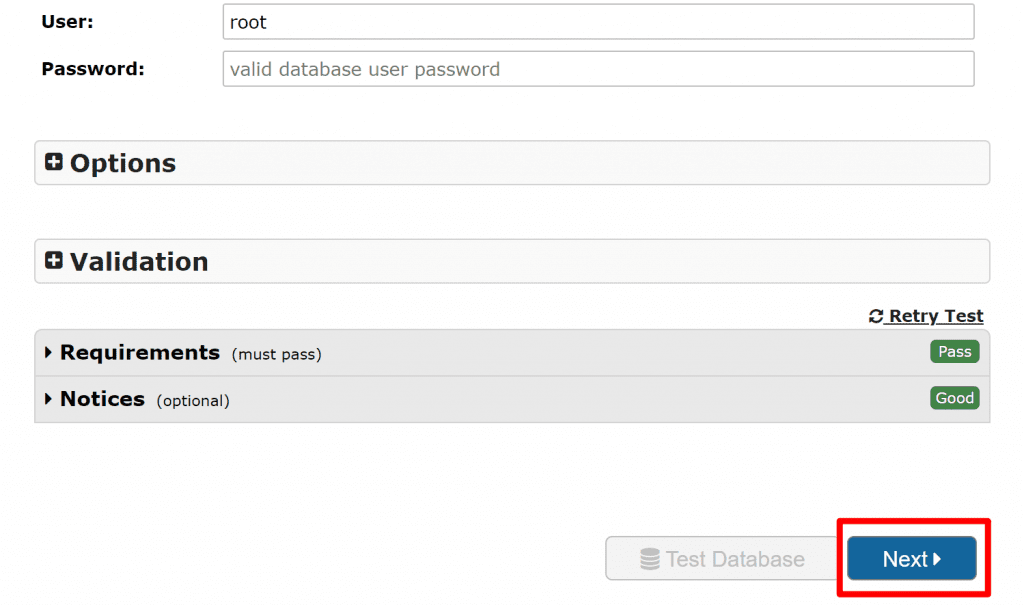The image size is (1024, 605).
Task: Click the User: field label
Action: pyautogui.click(x=67, y=21)
